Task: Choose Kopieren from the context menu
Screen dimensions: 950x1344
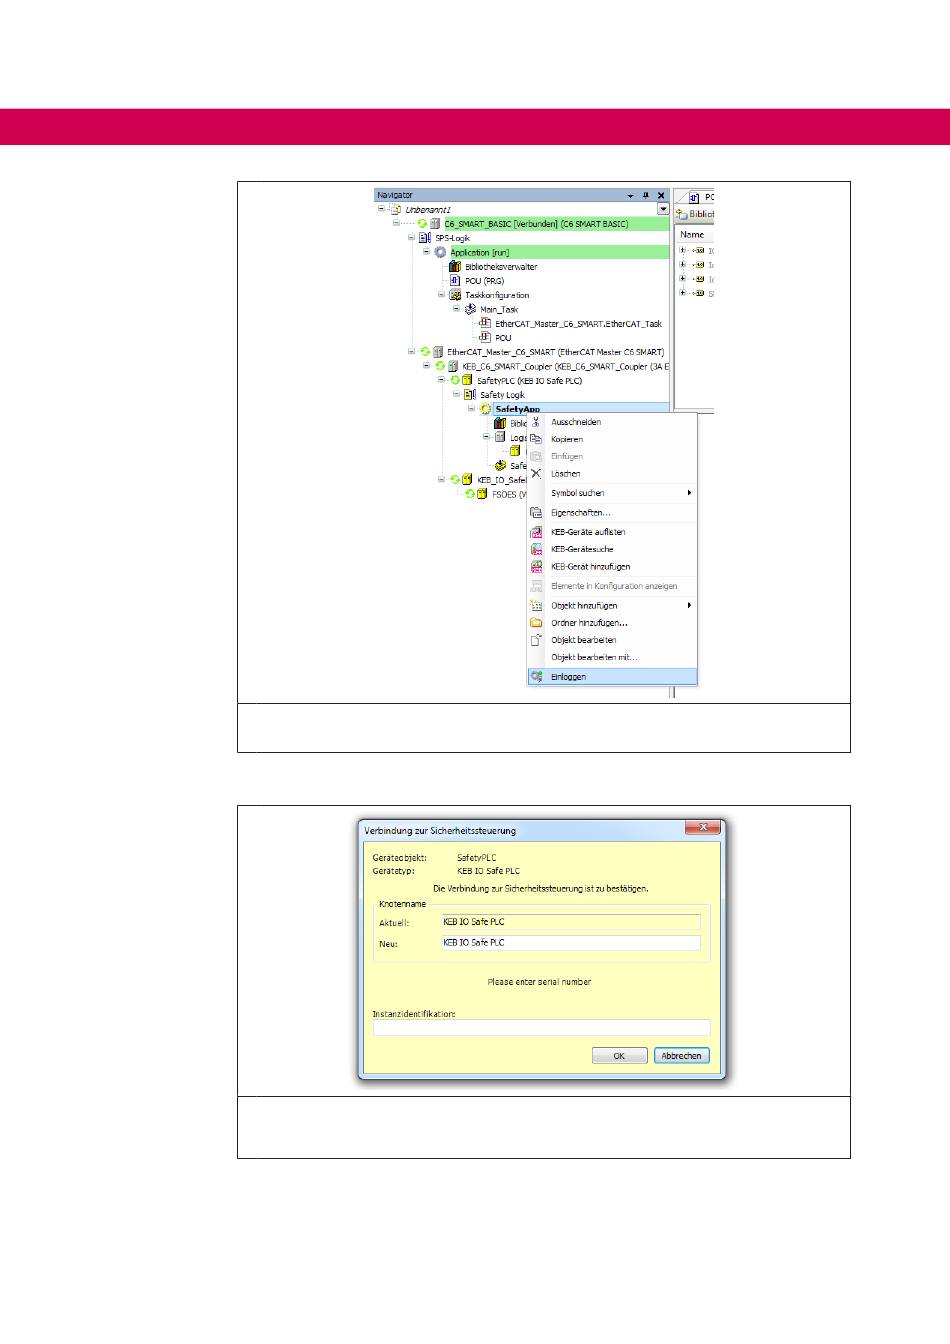Action: [612, 439]
